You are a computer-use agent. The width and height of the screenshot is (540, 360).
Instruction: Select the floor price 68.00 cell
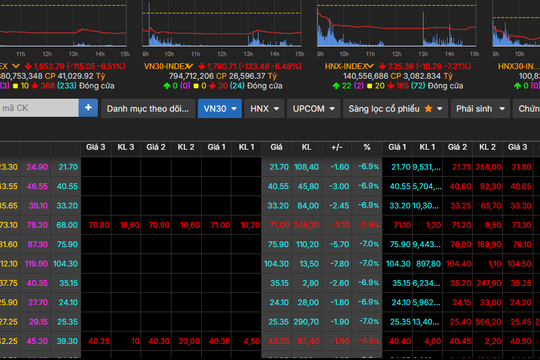pyautogui.click(x=67, y=225)
